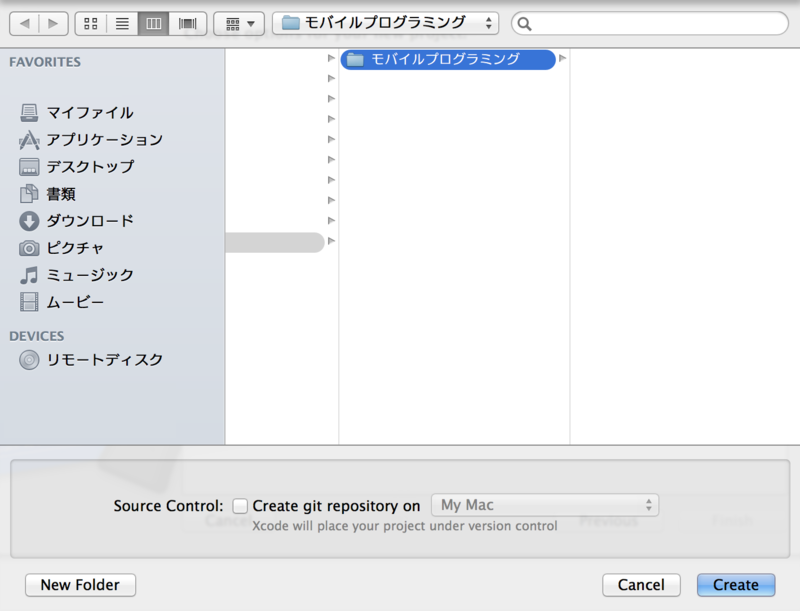This screenshot has height=611, width=800.
Task: Select the モバイルプログラミング folder in column
Action: pos(448,59)
